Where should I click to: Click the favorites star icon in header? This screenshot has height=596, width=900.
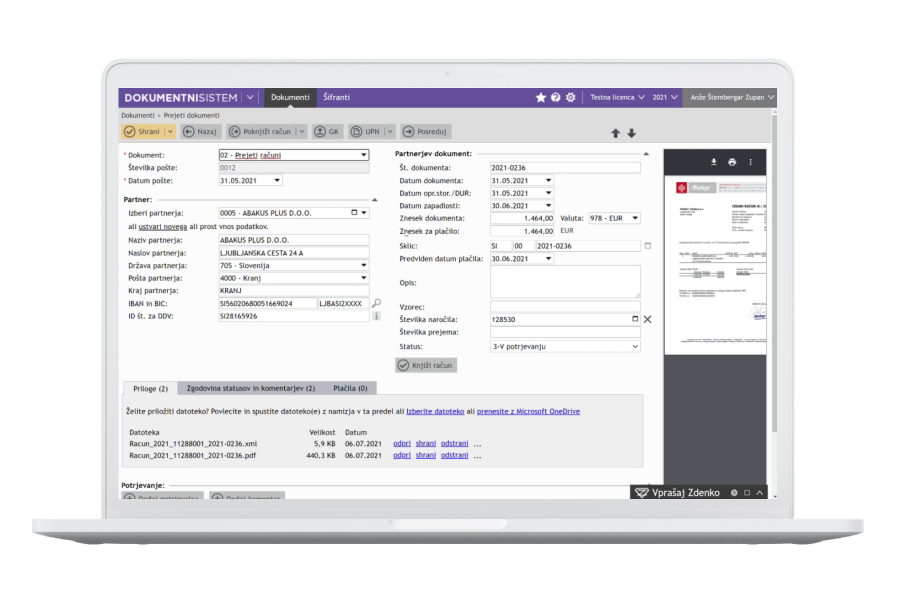click(x=541, y=98)
